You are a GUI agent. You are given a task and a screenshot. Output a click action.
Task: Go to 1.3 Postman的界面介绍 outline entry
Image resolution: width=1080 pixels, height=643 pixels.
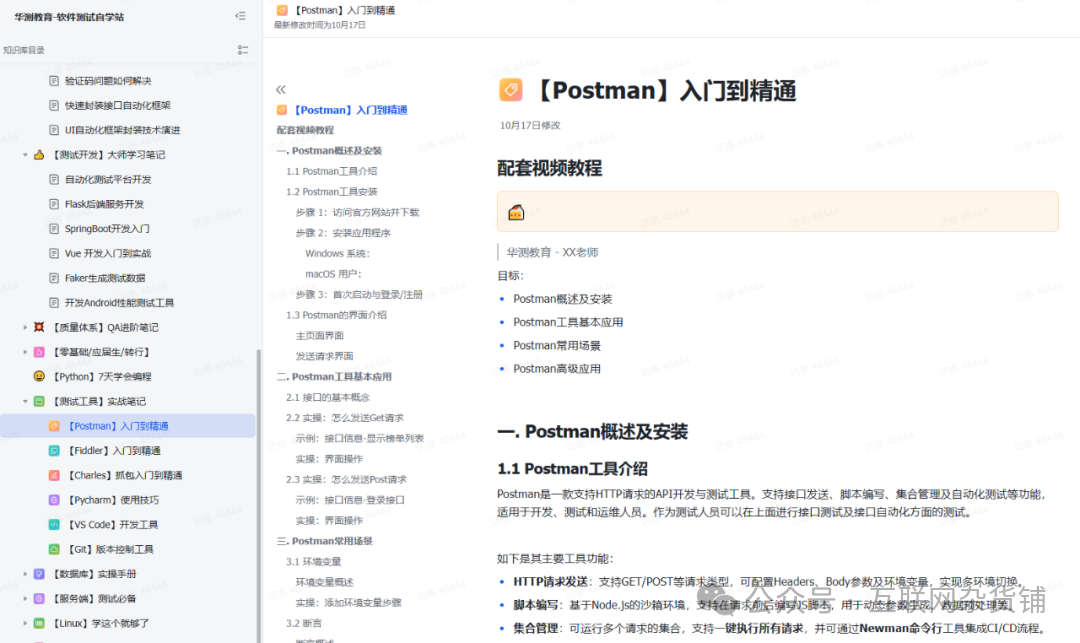tap(336, 315)
